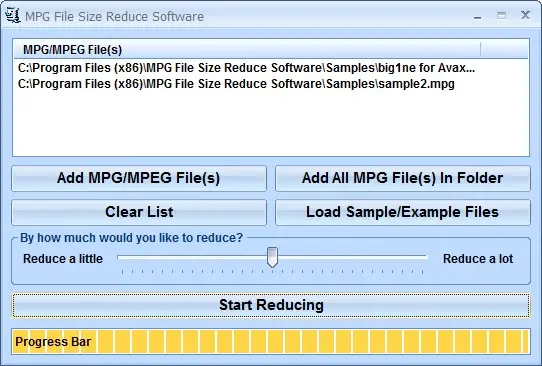Minimize the MPG File Size Reduce window
The image size is (542, 366).
(x=478, y=17)
